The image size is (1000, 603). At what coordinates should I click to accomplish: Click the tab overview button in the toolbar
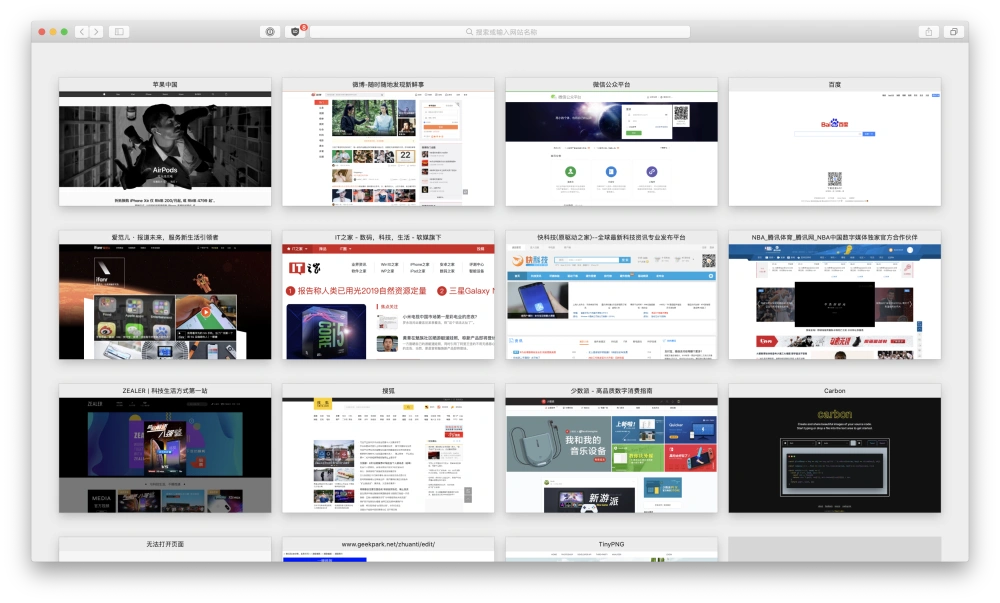coord(953,32)
